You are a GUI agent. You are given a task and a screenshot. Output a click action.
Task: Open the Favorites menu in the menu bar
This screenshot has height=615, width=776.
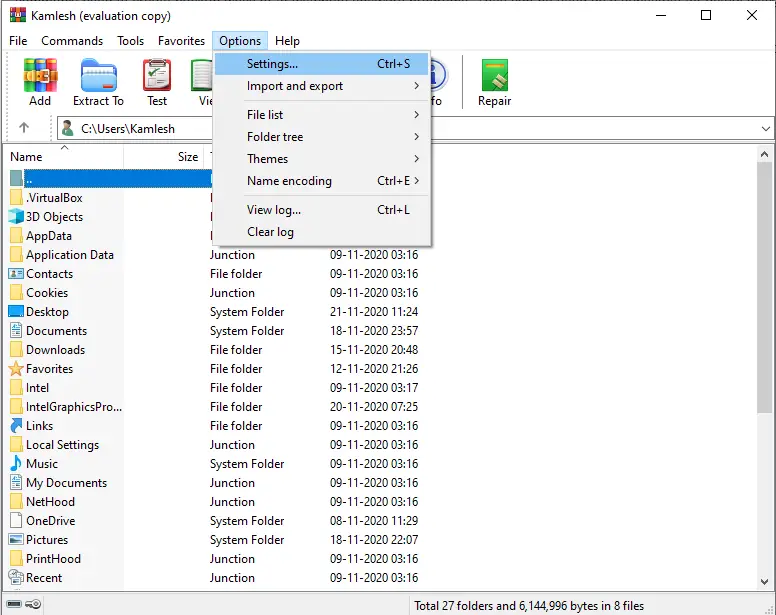tap(181, 41)
